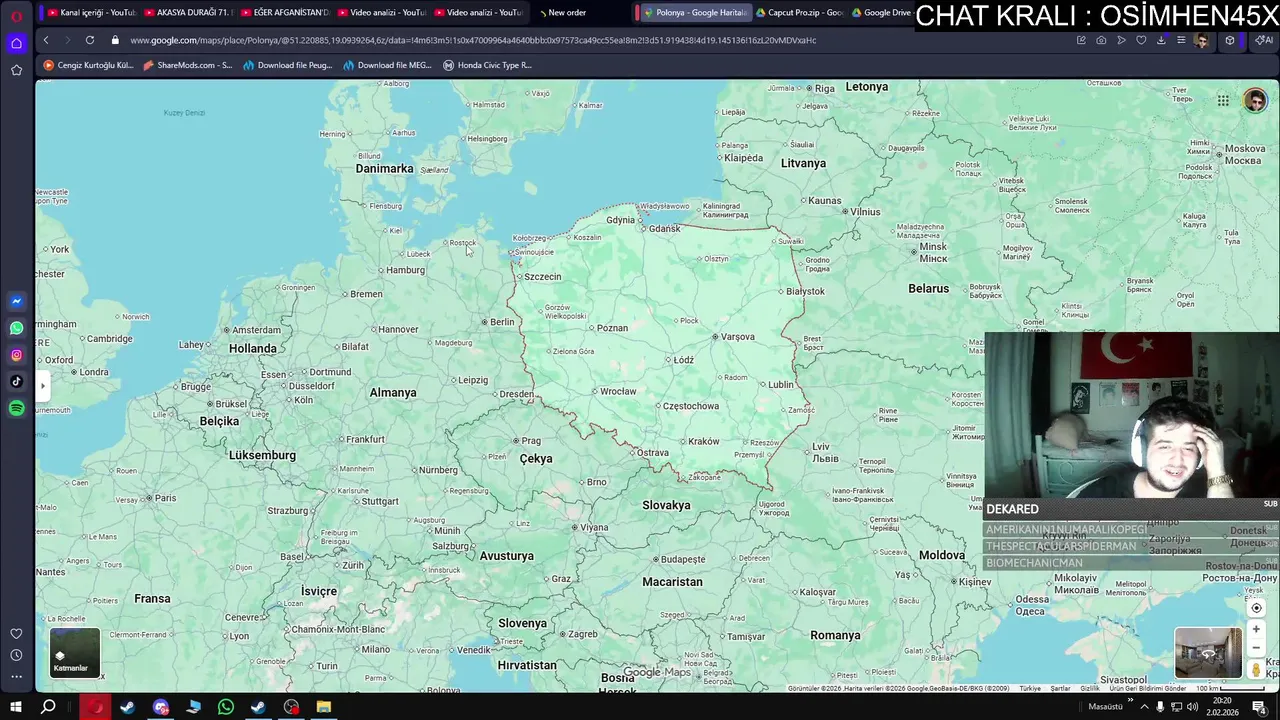1280x720 pixels.
Task: Open Download file Peug... bookmark
Action: pos(287,65)
